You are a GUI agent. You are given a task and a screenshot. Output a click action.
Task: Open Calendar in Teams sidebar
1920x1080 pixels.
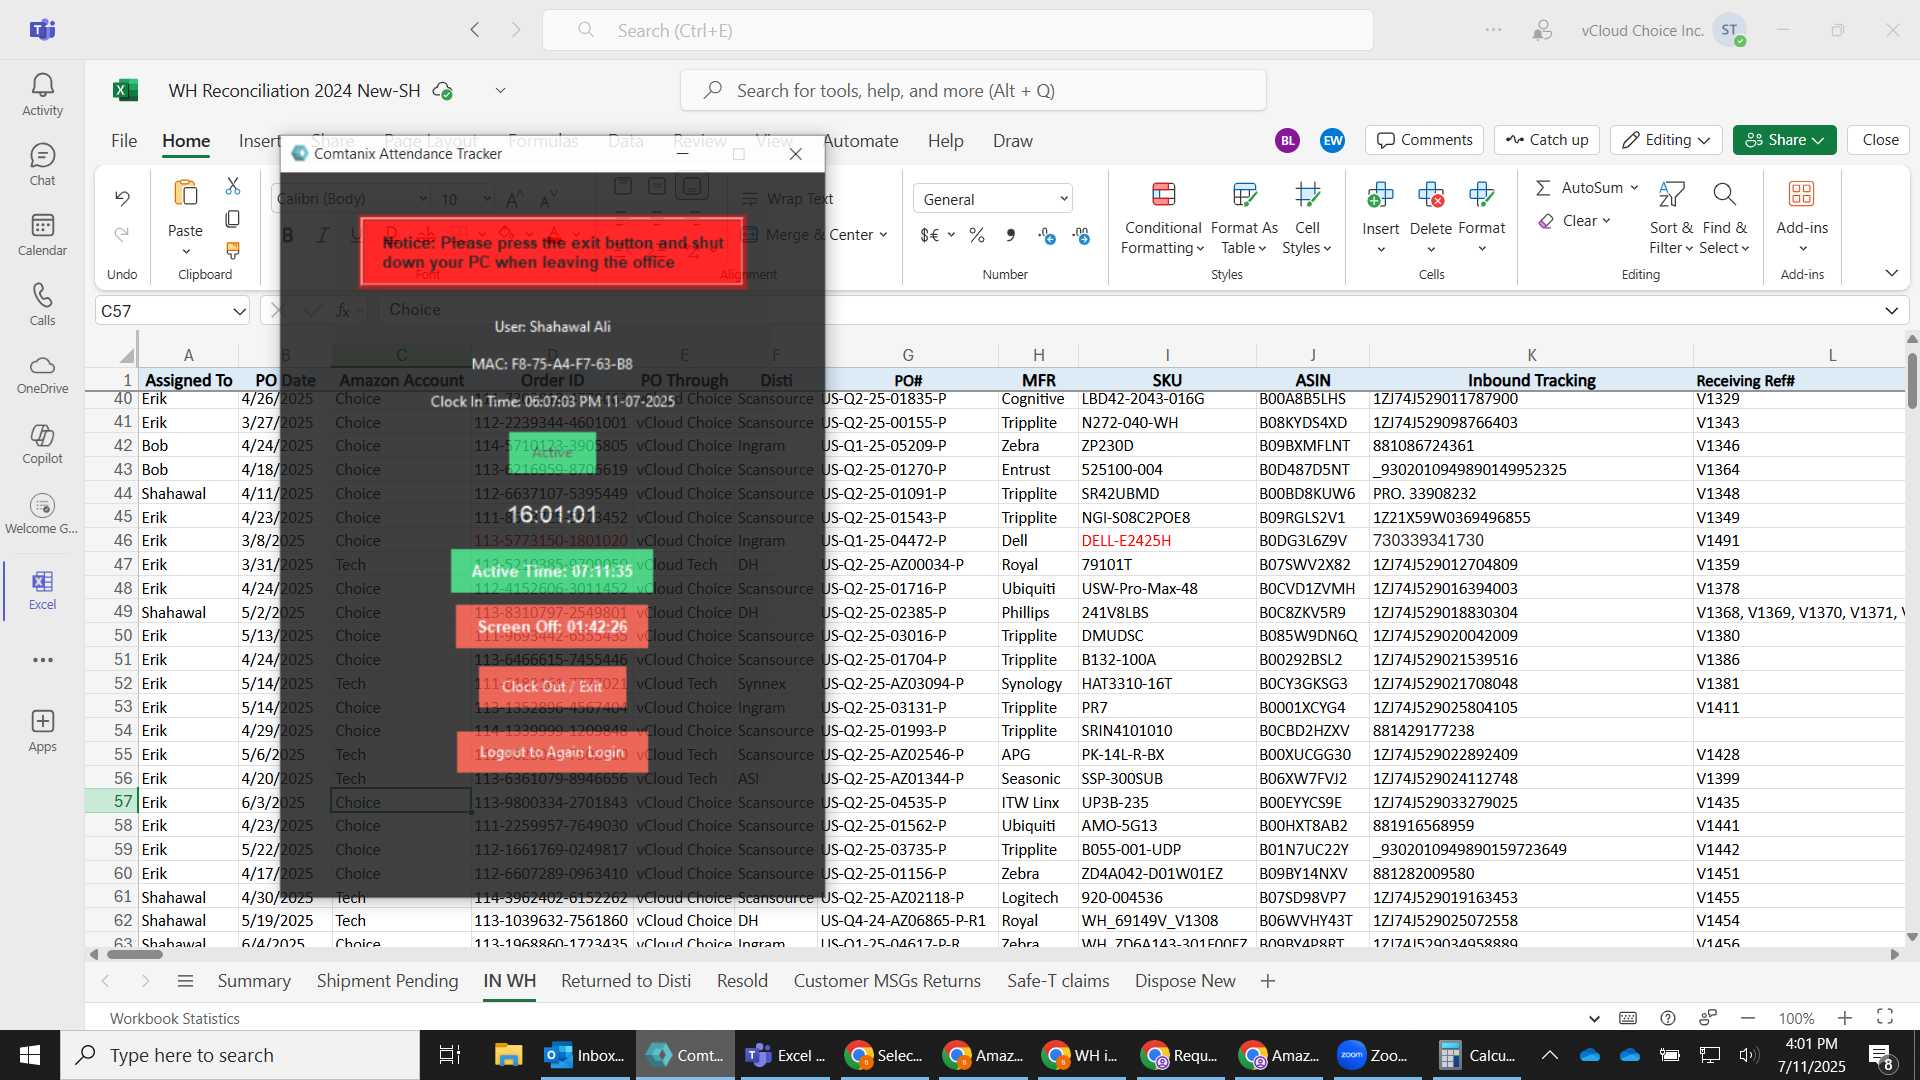pos(42,235)
